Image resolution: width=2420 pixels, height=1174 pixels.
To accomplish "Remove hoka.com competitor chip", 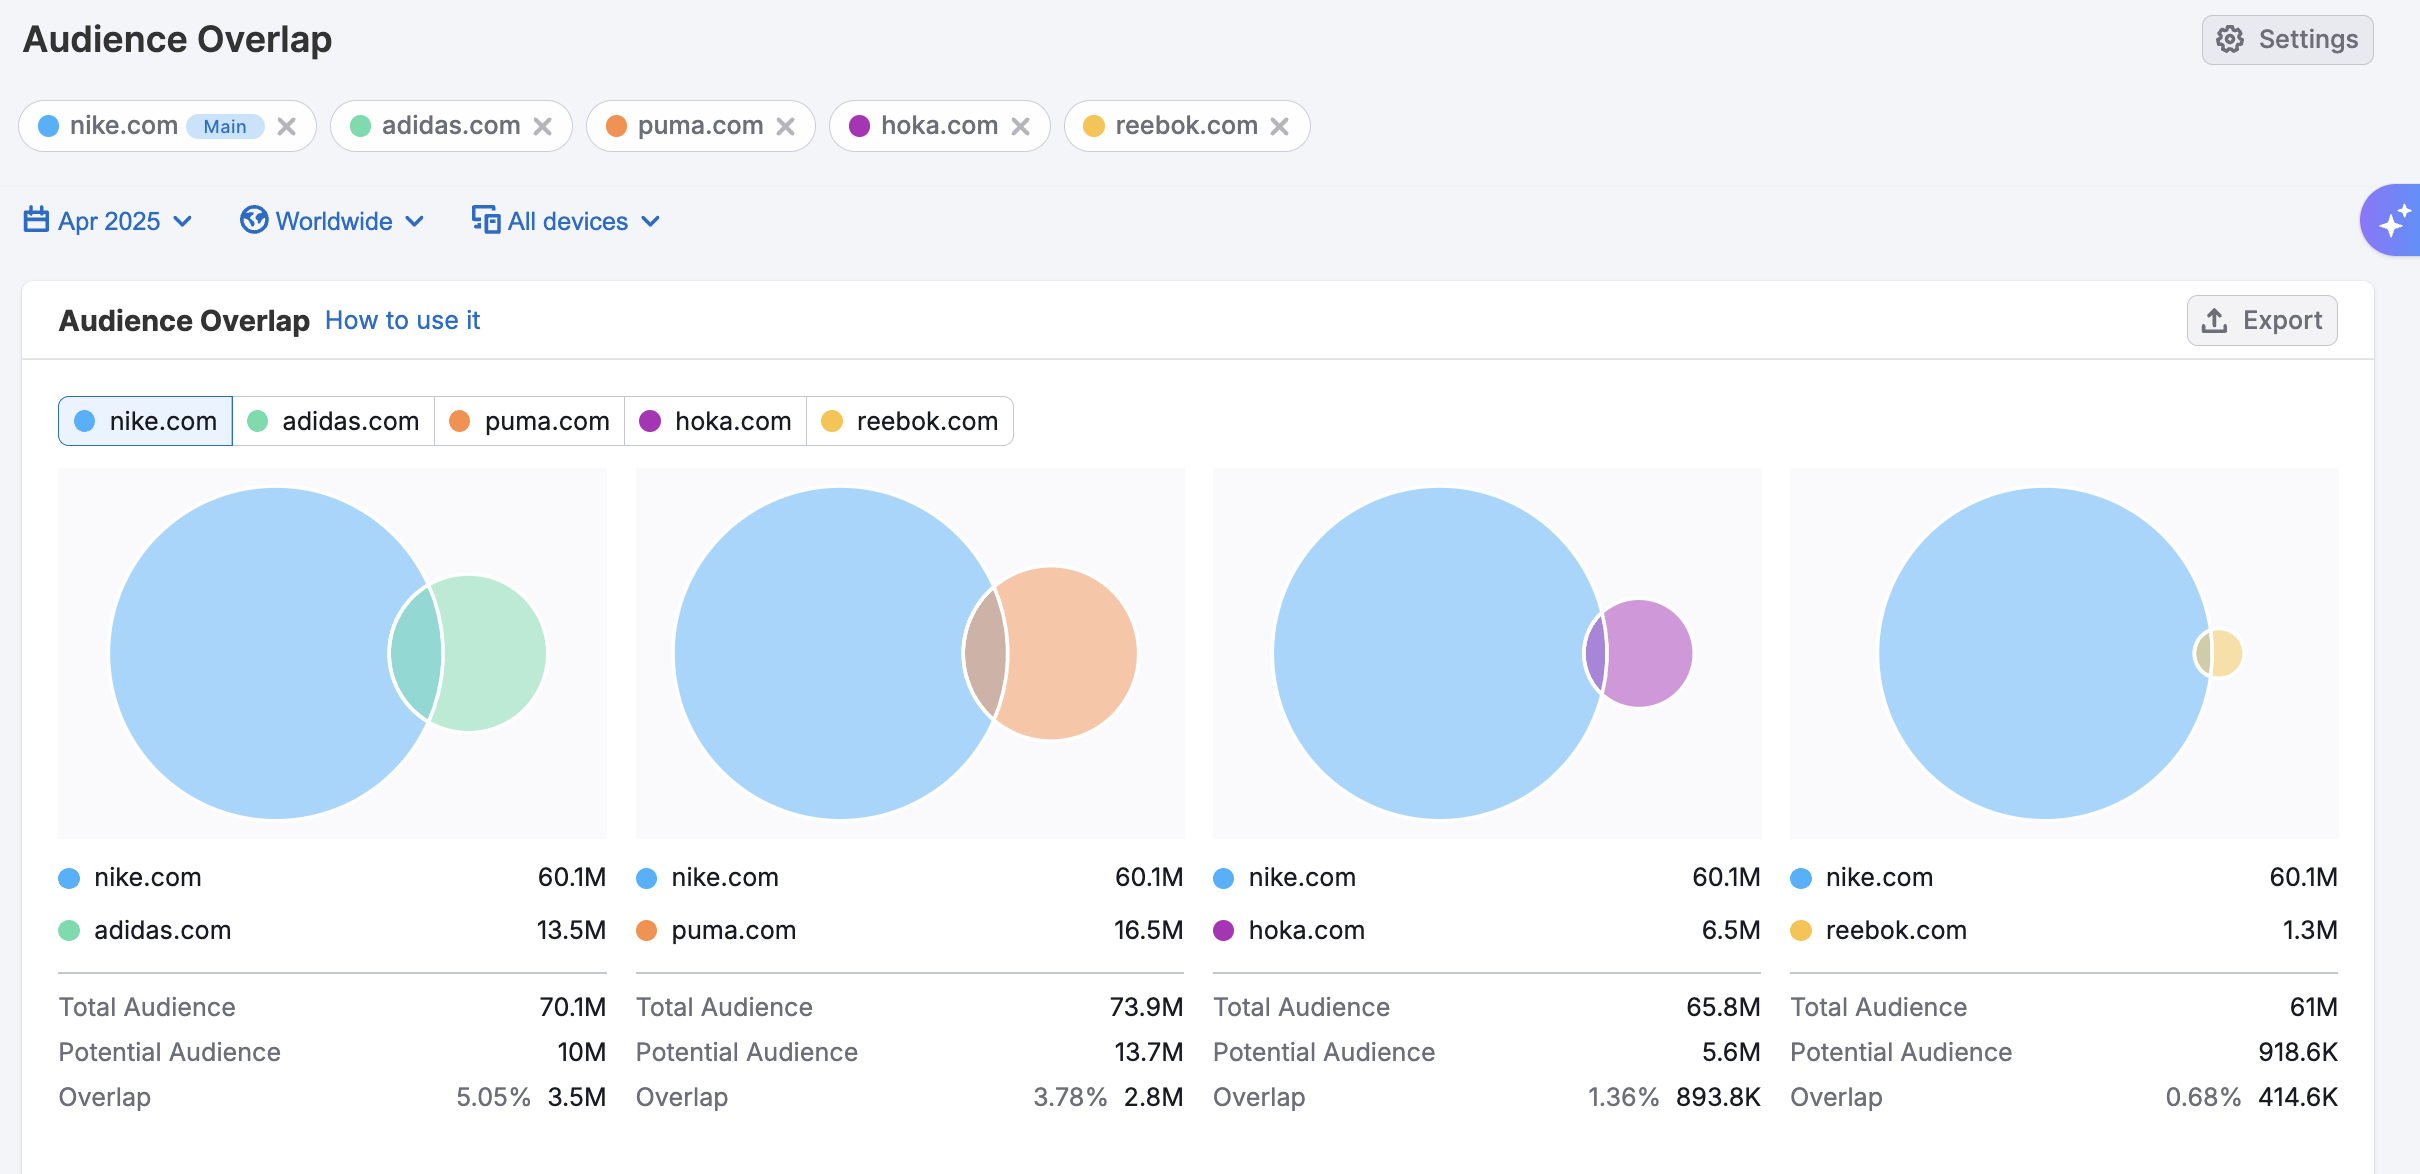I will pos(1021,126).
